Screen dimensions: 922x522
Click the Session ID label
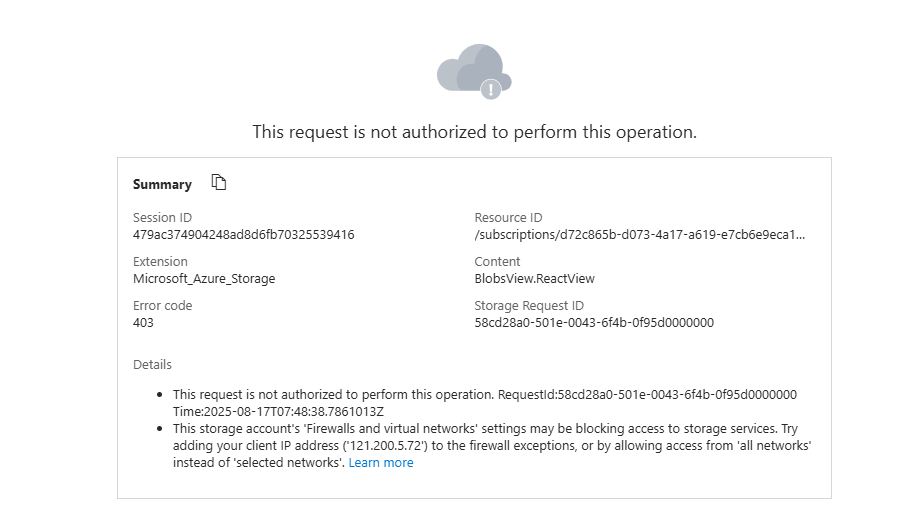click(162, 218)
